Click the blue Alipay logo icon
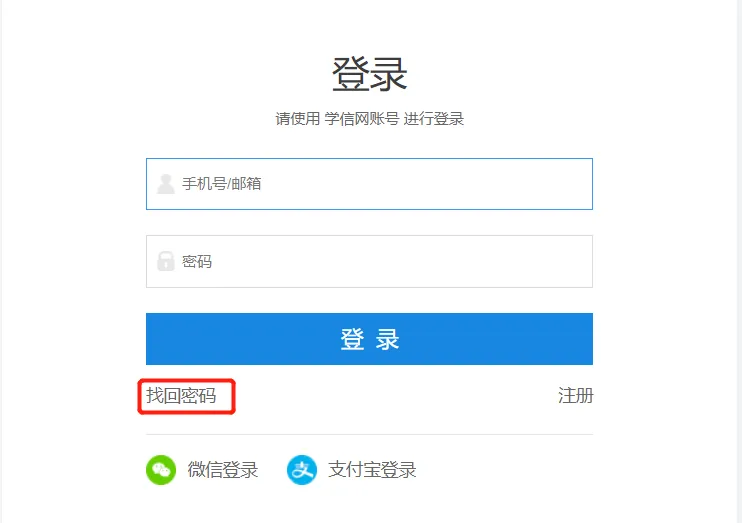742x523 pixels. (x=302, y=470)
